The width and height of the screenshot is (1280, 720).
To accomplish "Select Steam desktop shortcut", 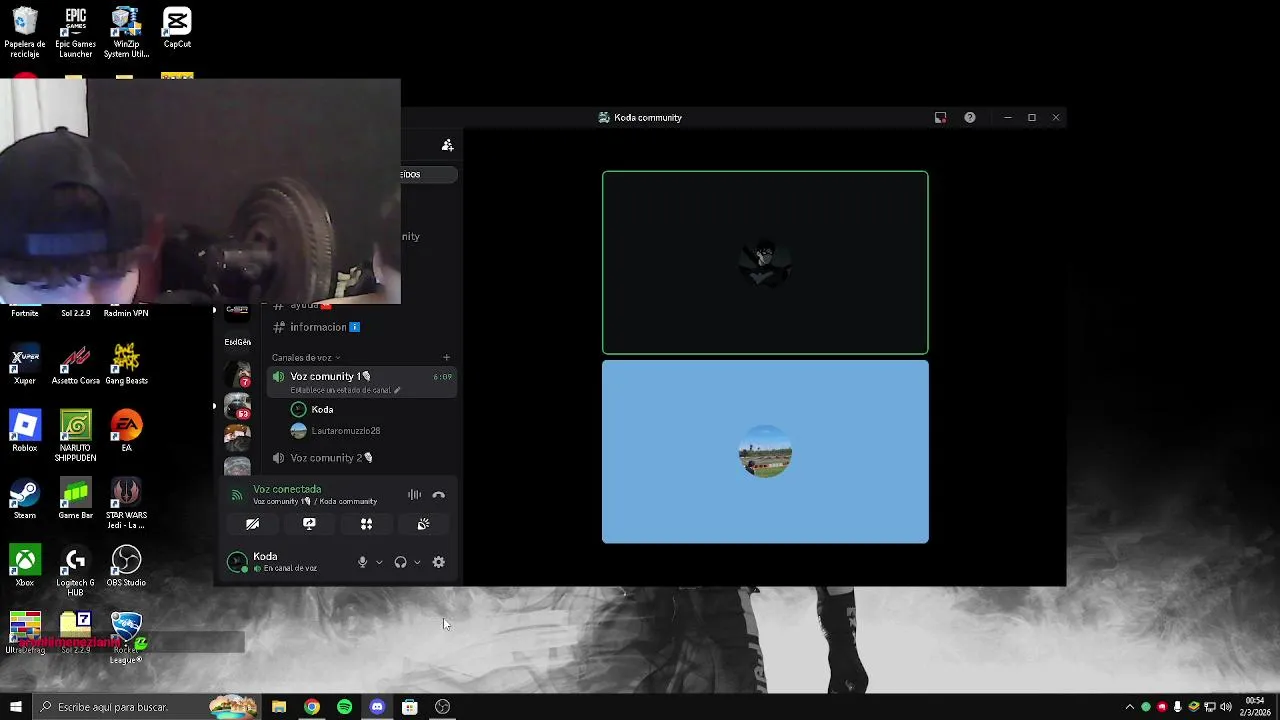I will pos(24,499).
